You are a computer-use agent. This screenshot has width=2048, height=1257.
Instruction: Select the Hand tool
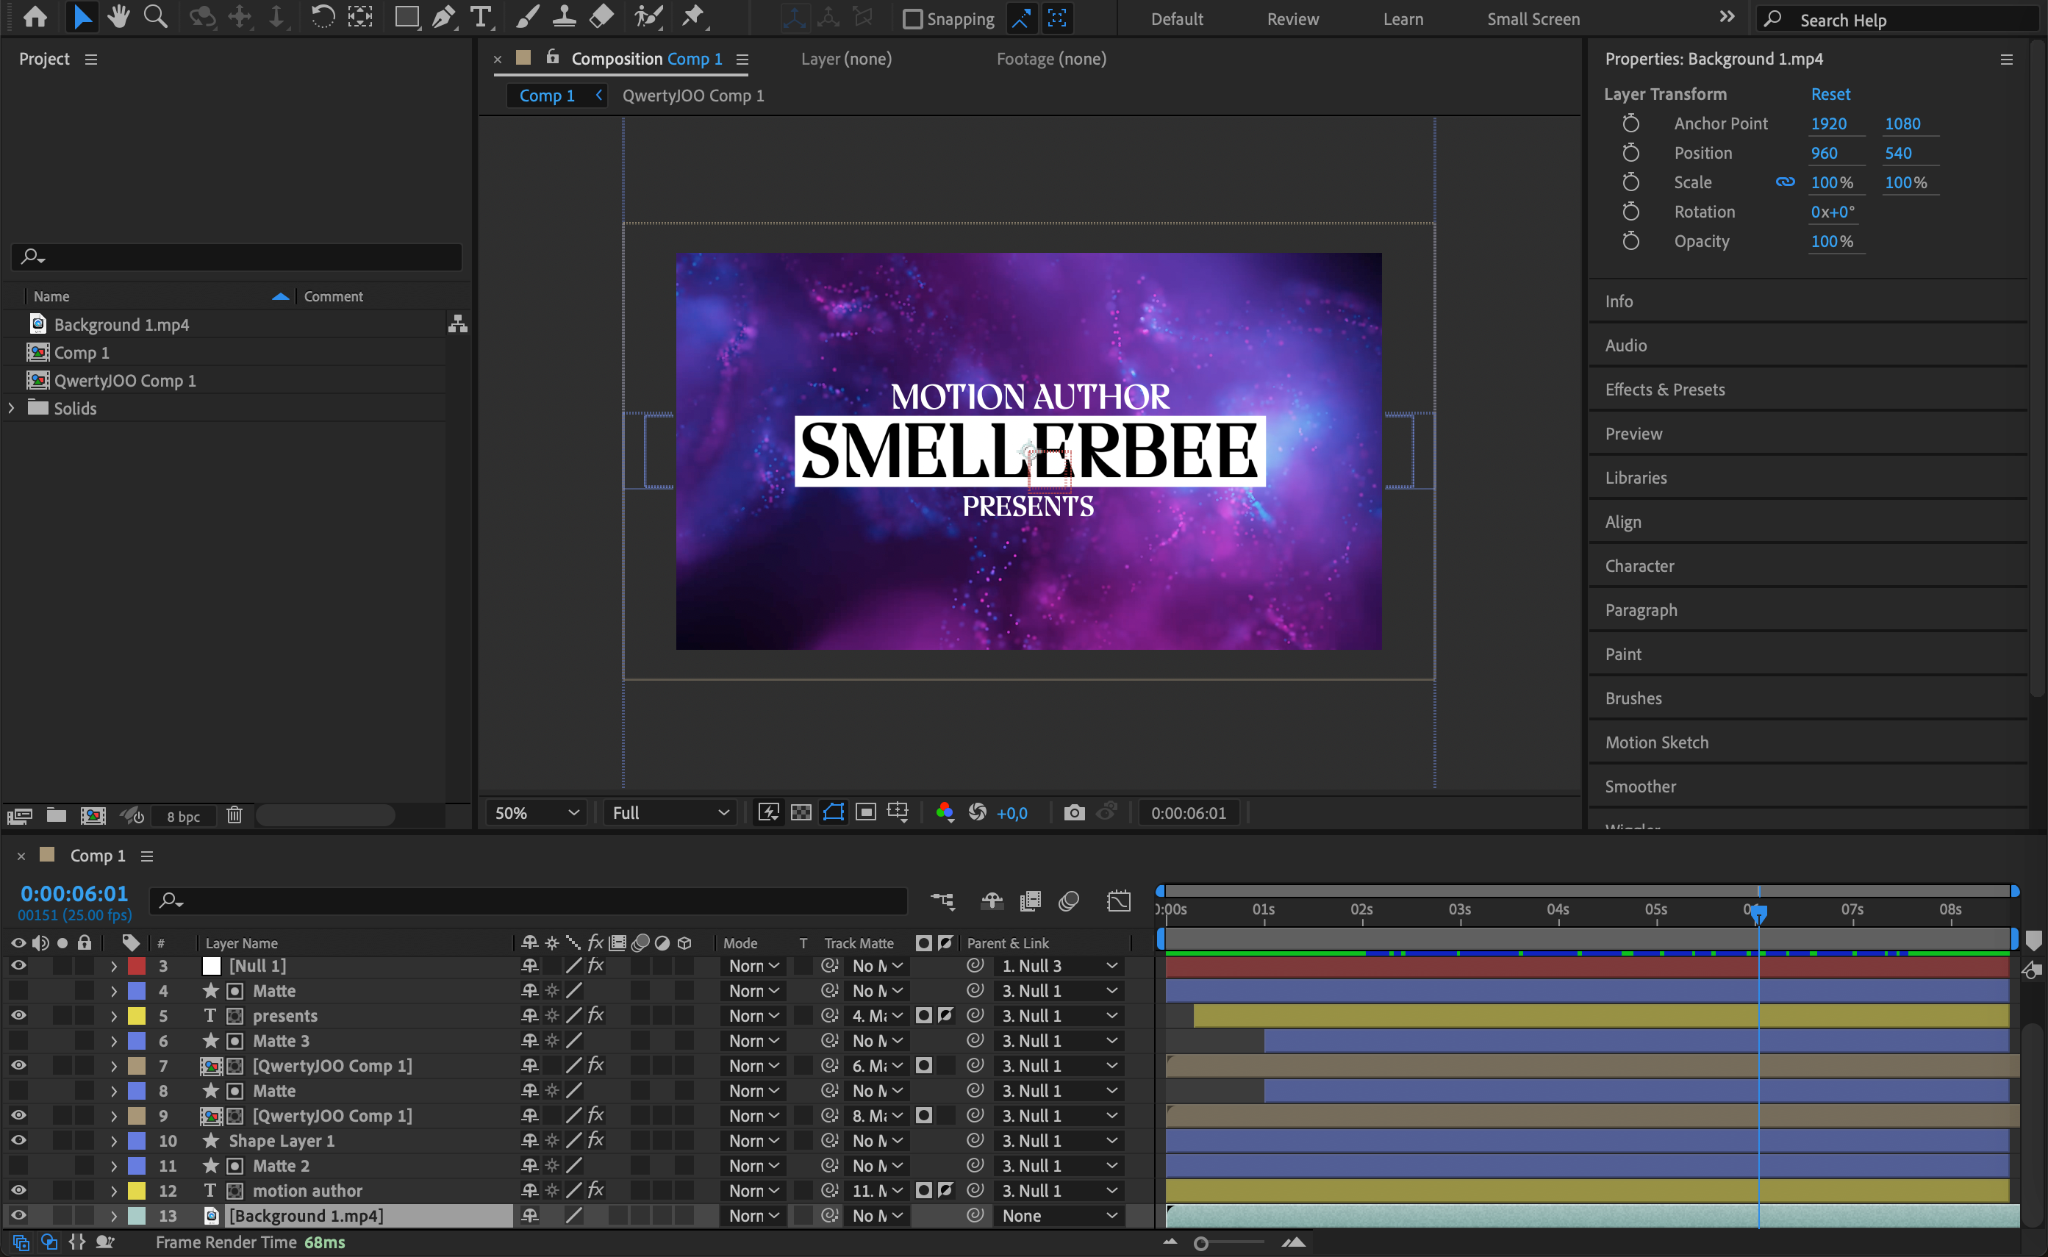tap(118, 16)
